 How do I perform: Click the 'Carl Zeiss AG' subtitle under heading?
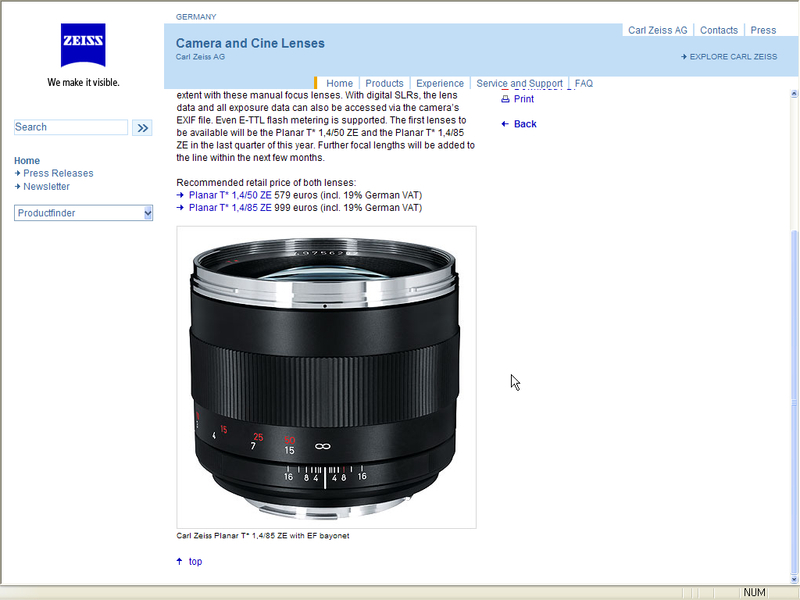(201, 57)
